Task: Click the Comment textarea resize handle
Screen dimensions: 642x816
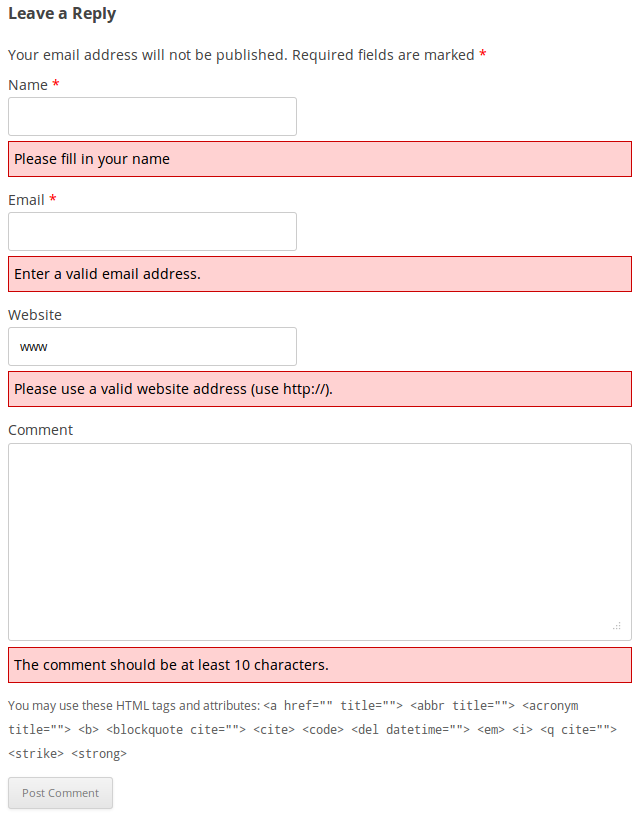Action: click(617, 626)
